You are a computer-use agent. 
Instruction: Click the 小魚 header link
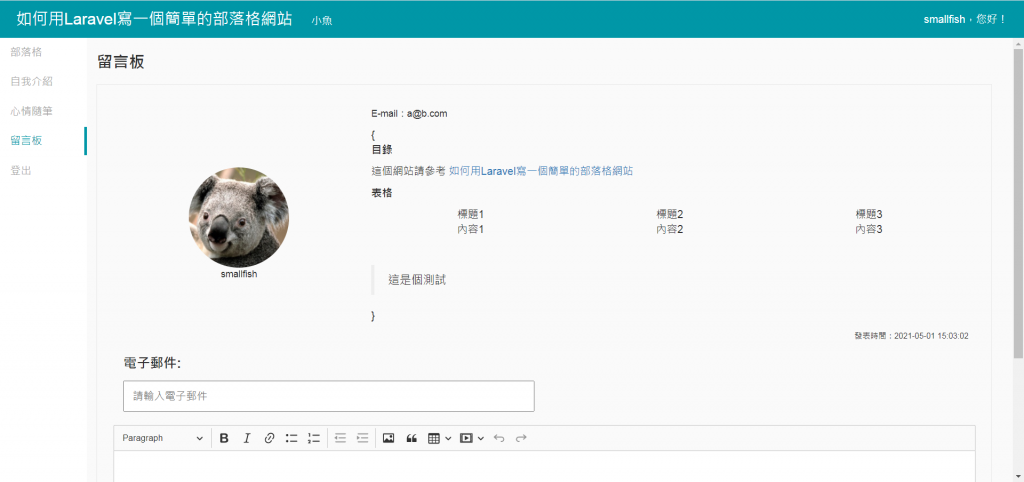point(322,20)
